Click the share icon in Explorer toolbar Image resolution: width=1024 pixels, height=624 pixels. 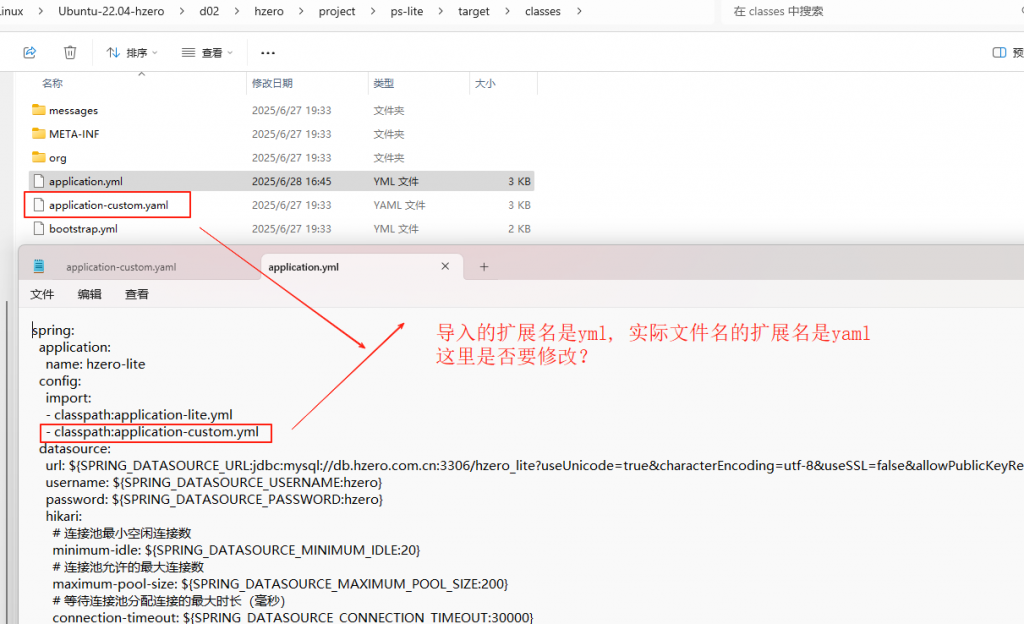click(x=30, y=52)
